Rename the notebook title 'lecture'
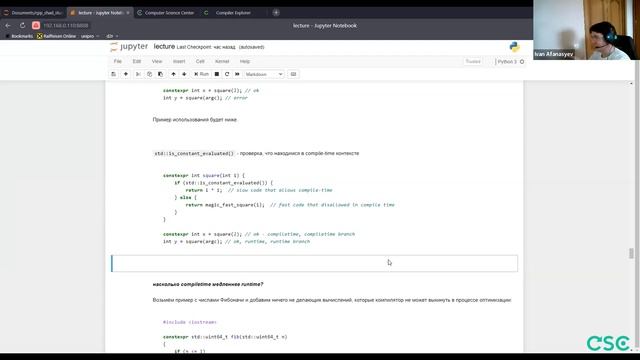 coord(164,47)
